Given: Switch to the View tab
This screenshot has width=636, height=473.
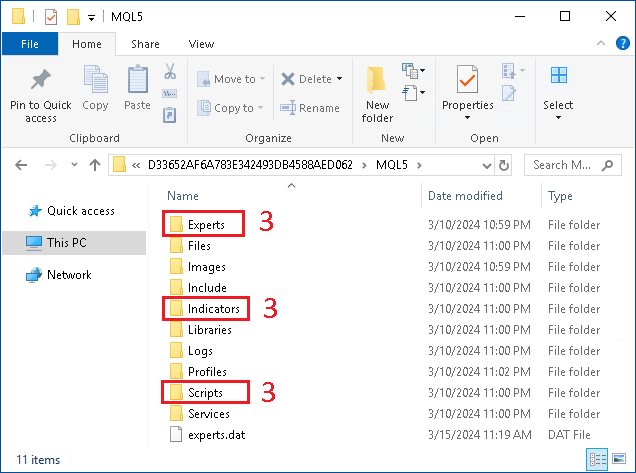Looking at the screenshot, I should (201, 44).
